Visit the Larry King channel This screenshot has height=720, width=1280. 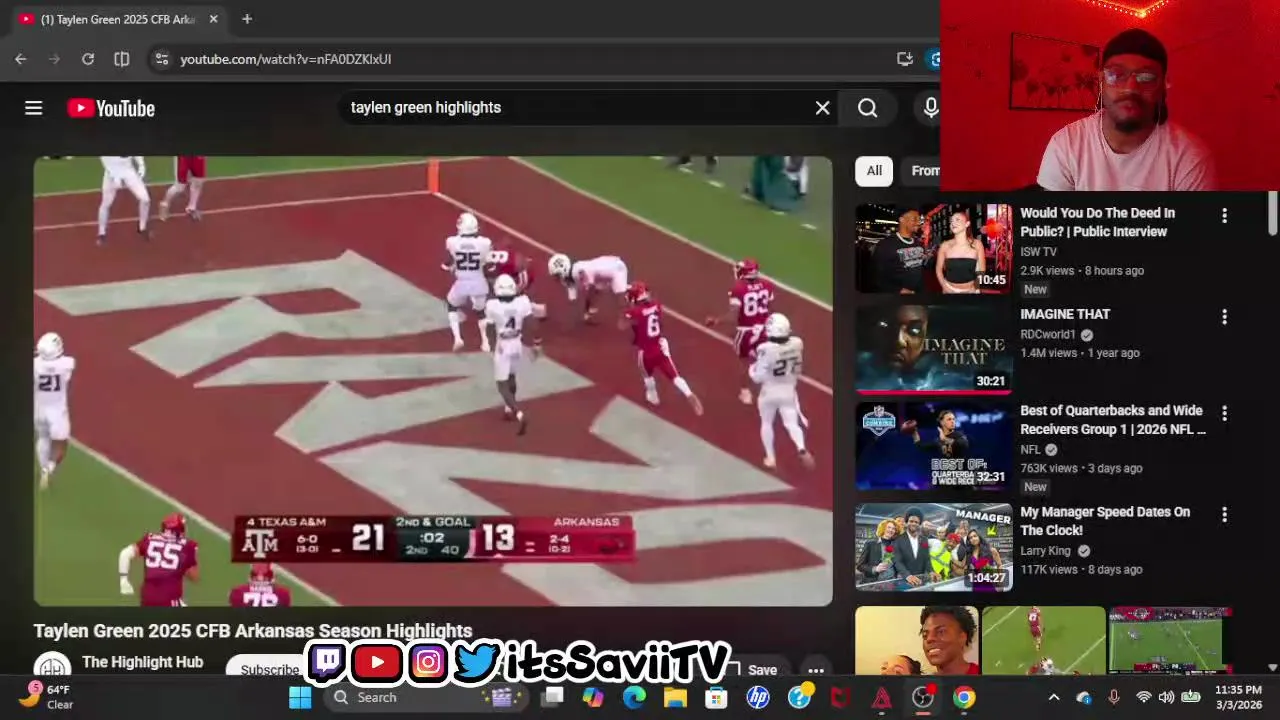point(1045,551)
